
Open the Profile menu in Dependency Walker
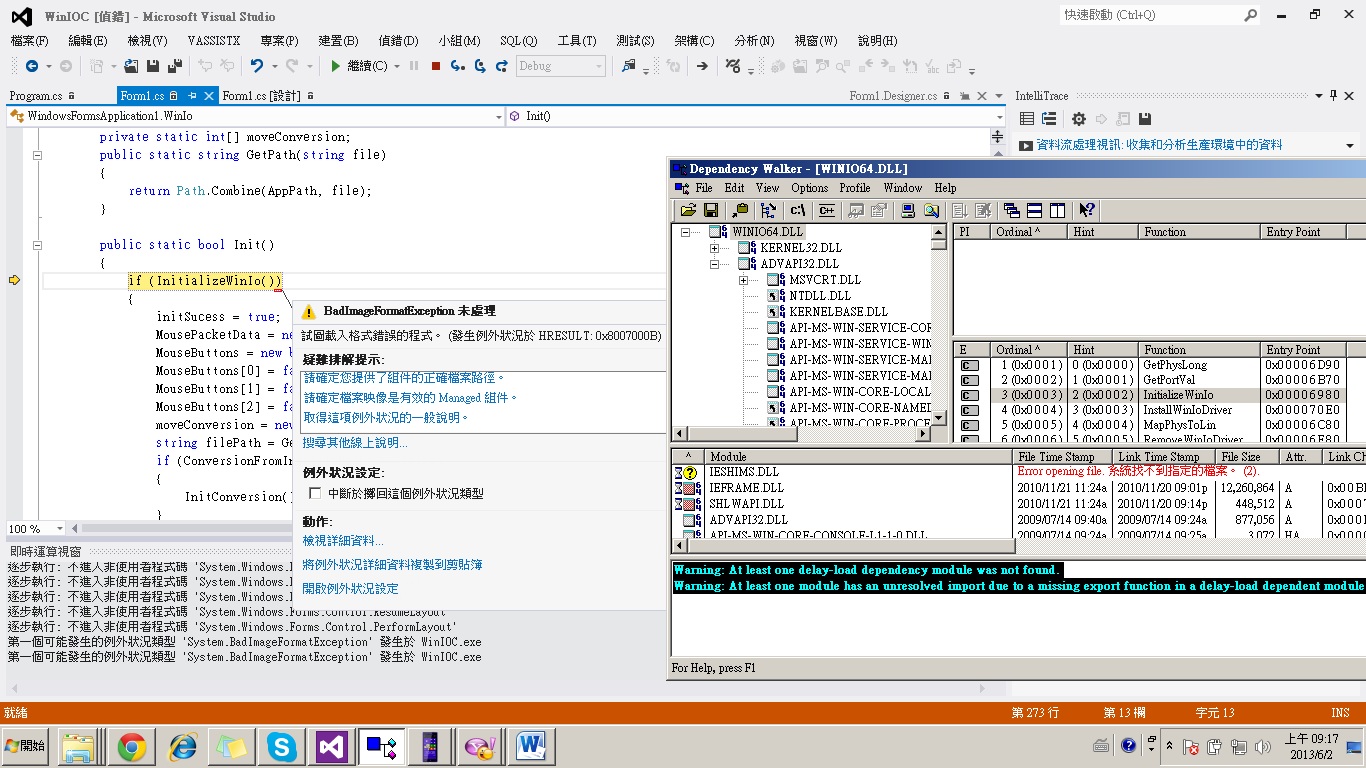pos(855,188)
